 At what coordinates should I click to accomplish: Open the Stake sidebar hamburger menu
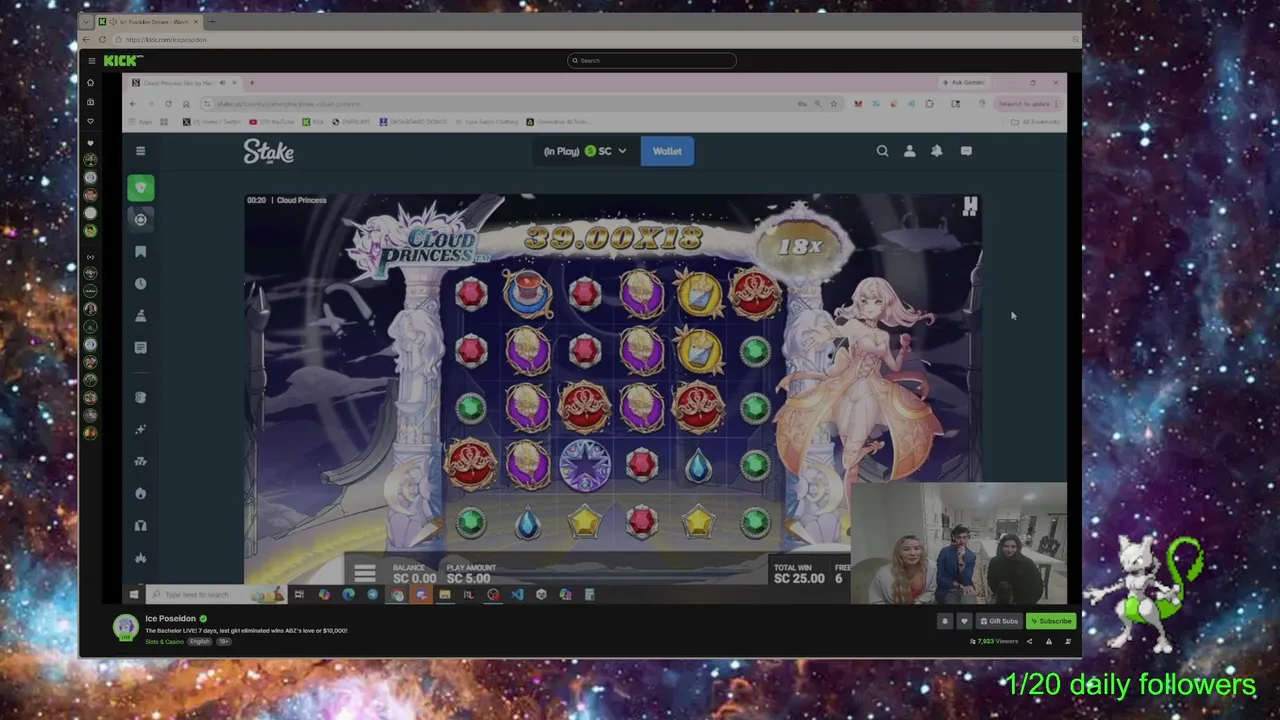(x=140, y=151)
